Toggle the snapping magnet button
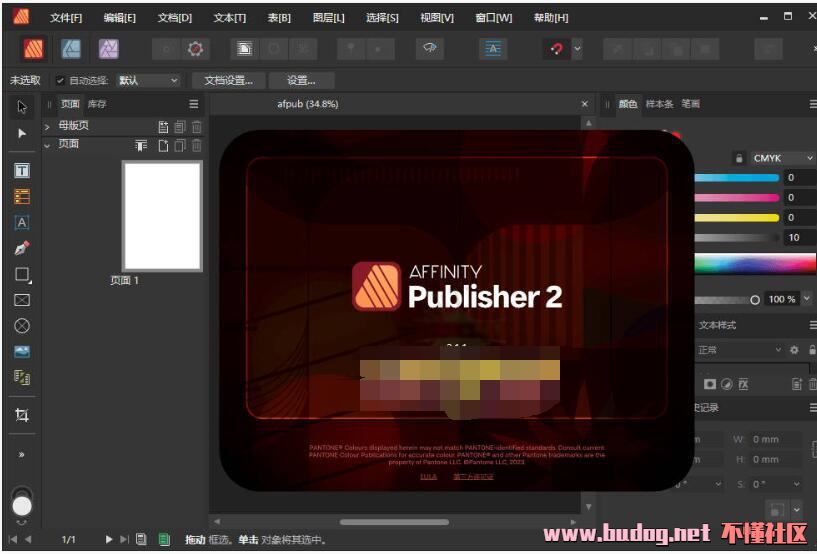The image size is (817, 554). click(556, 48)
